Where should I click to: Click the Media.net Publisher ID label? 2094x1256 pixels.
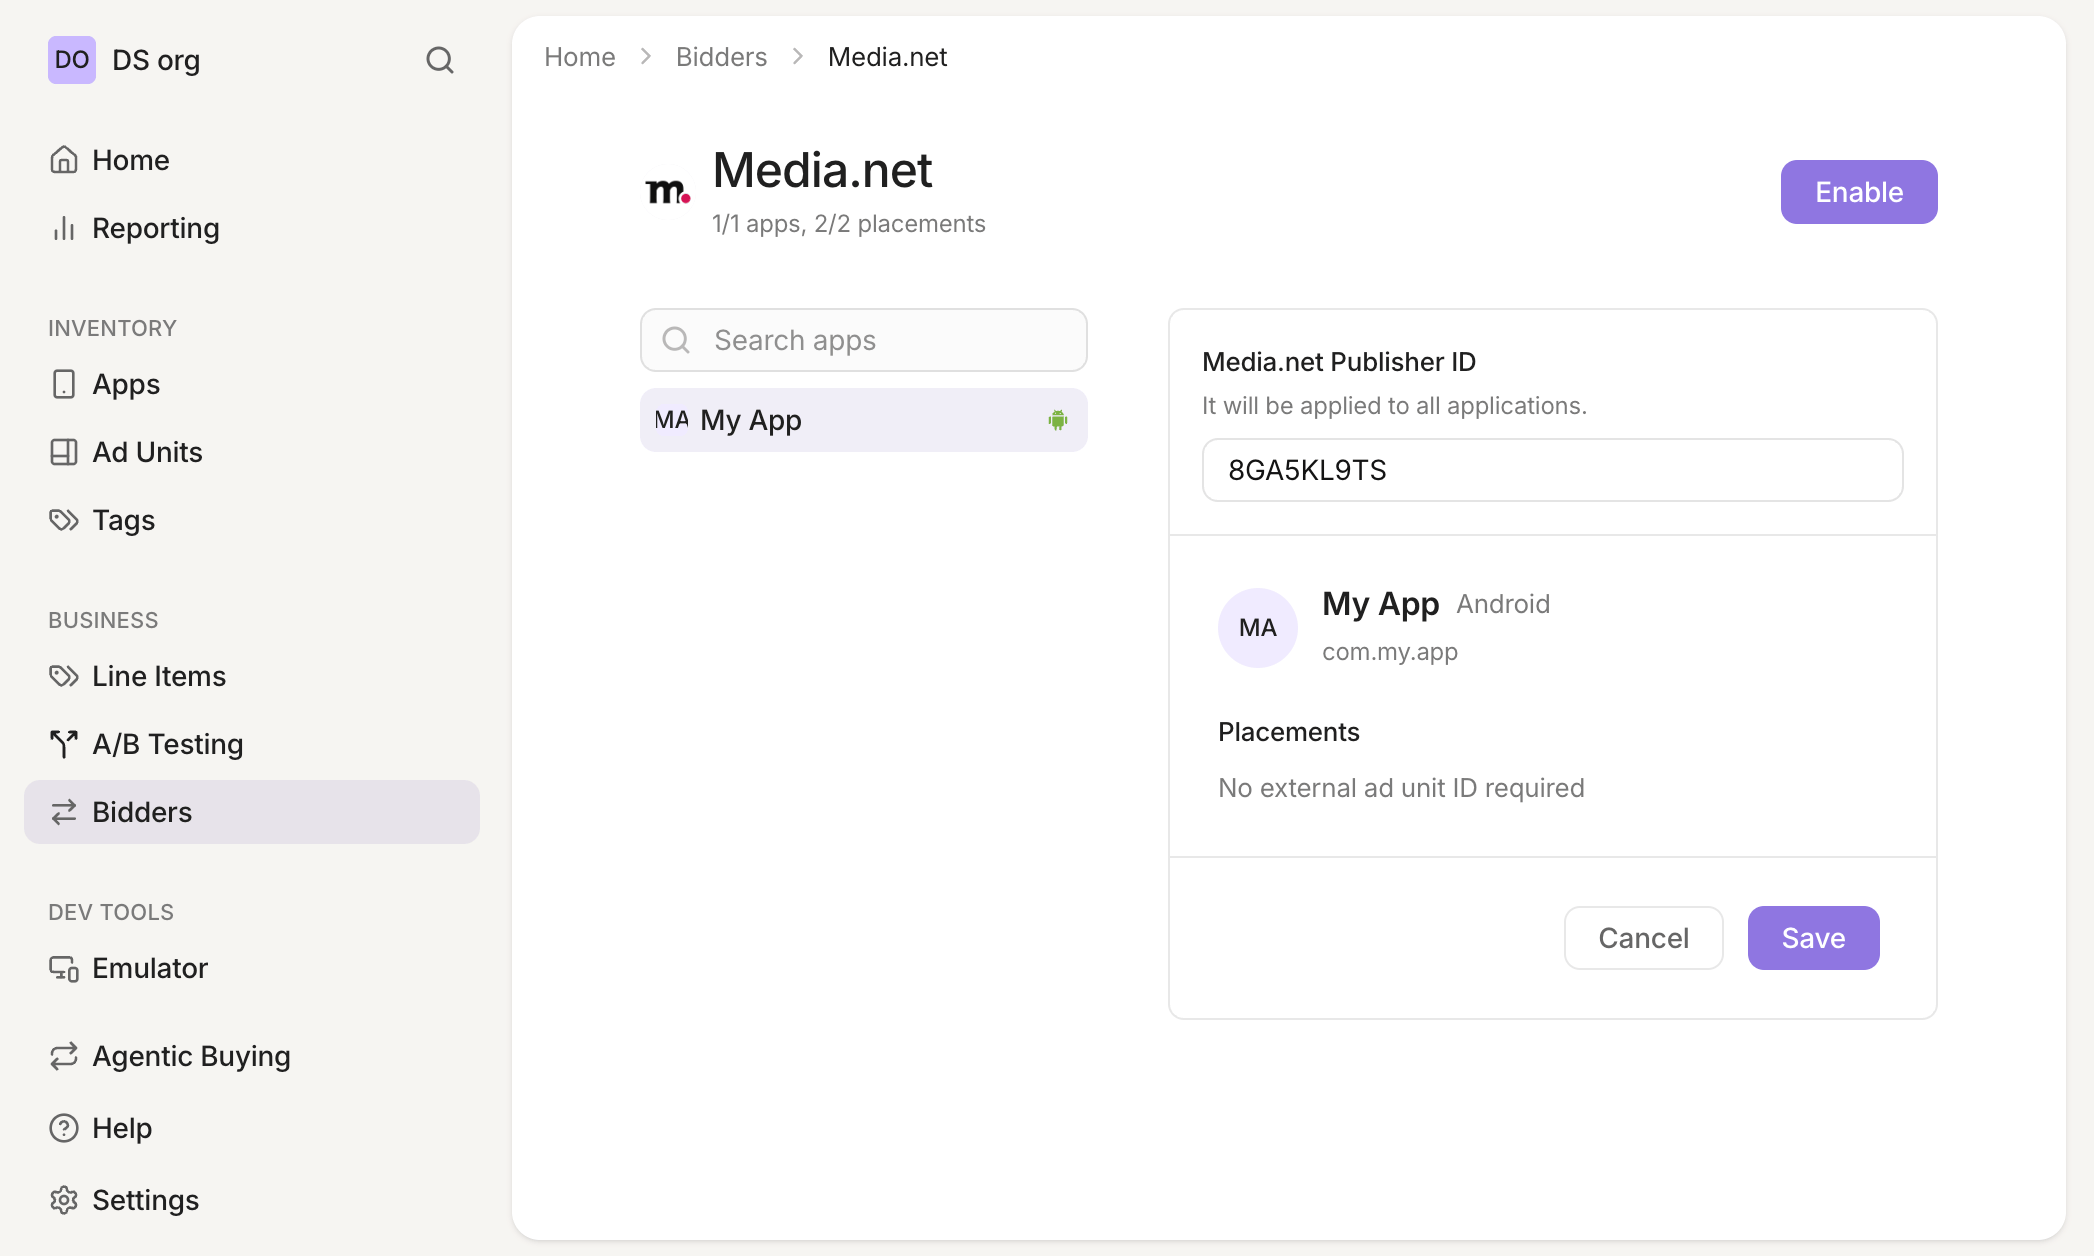[x=1339, y=362]
